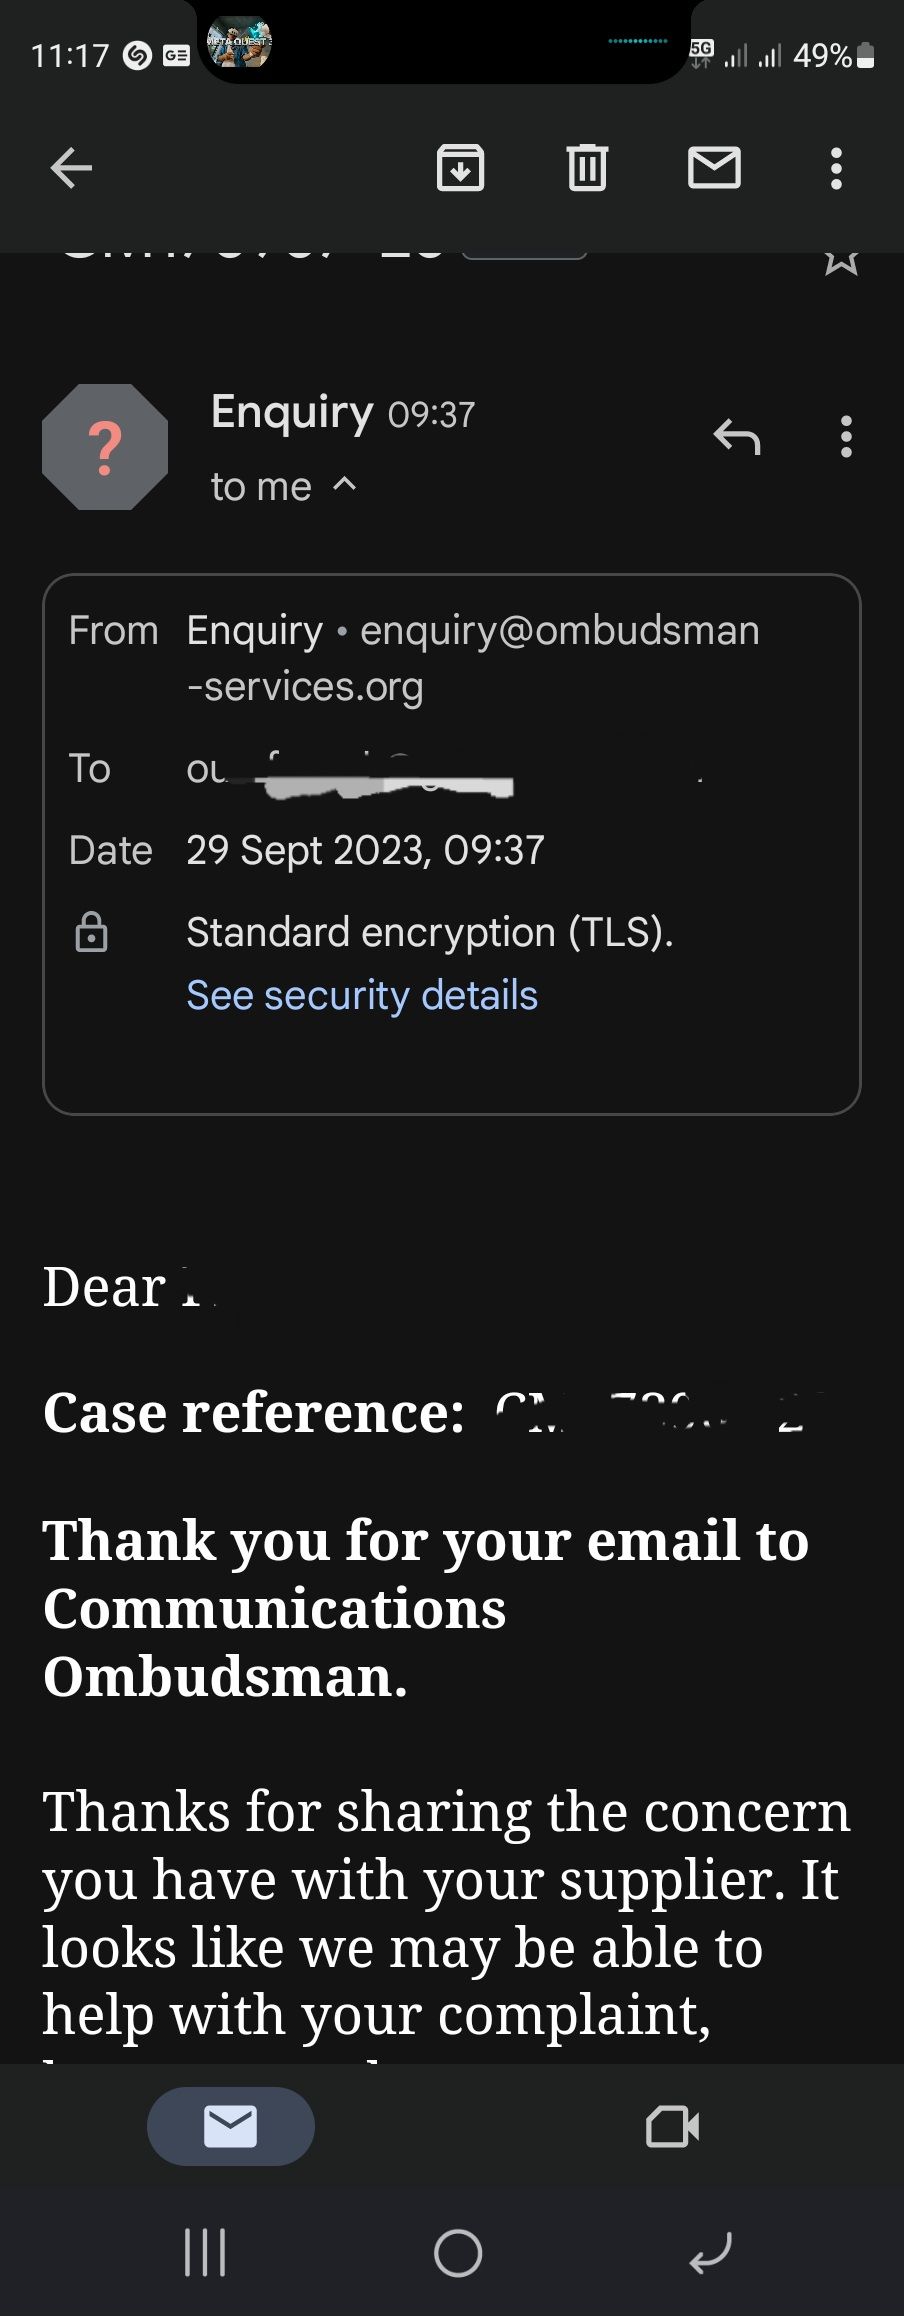Mark the email as unread
This screenshot has height=2316, width=904.
pos(714,168)
